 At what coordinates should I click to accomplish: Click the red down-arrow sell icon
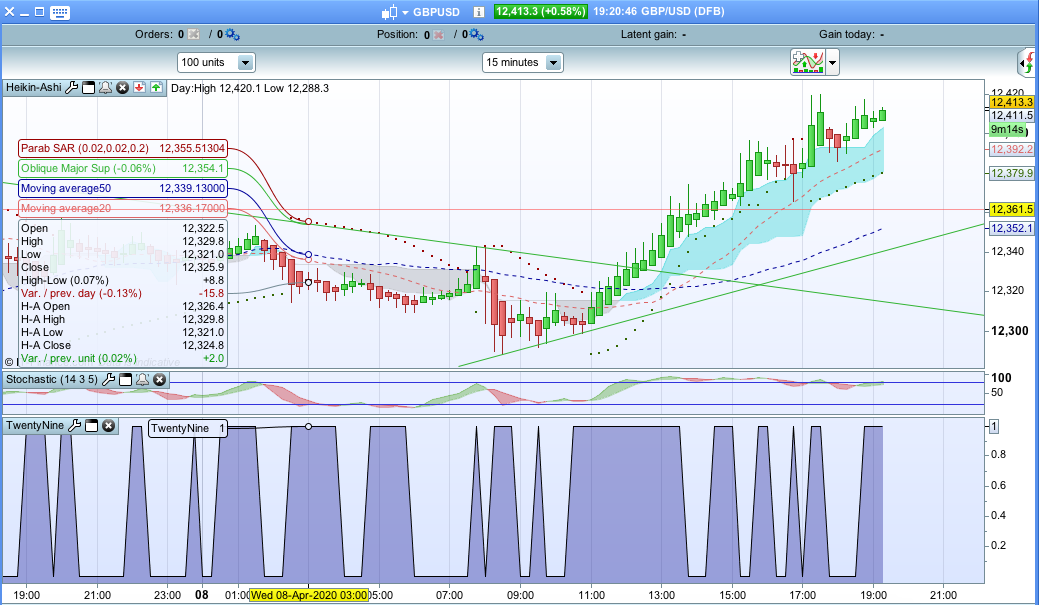139,87
